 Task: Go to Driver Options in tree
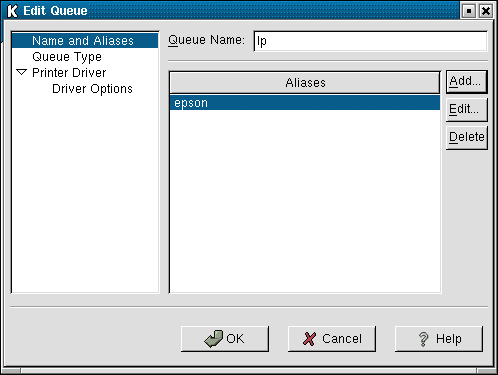pyautogui.click(x=92, y=89)
